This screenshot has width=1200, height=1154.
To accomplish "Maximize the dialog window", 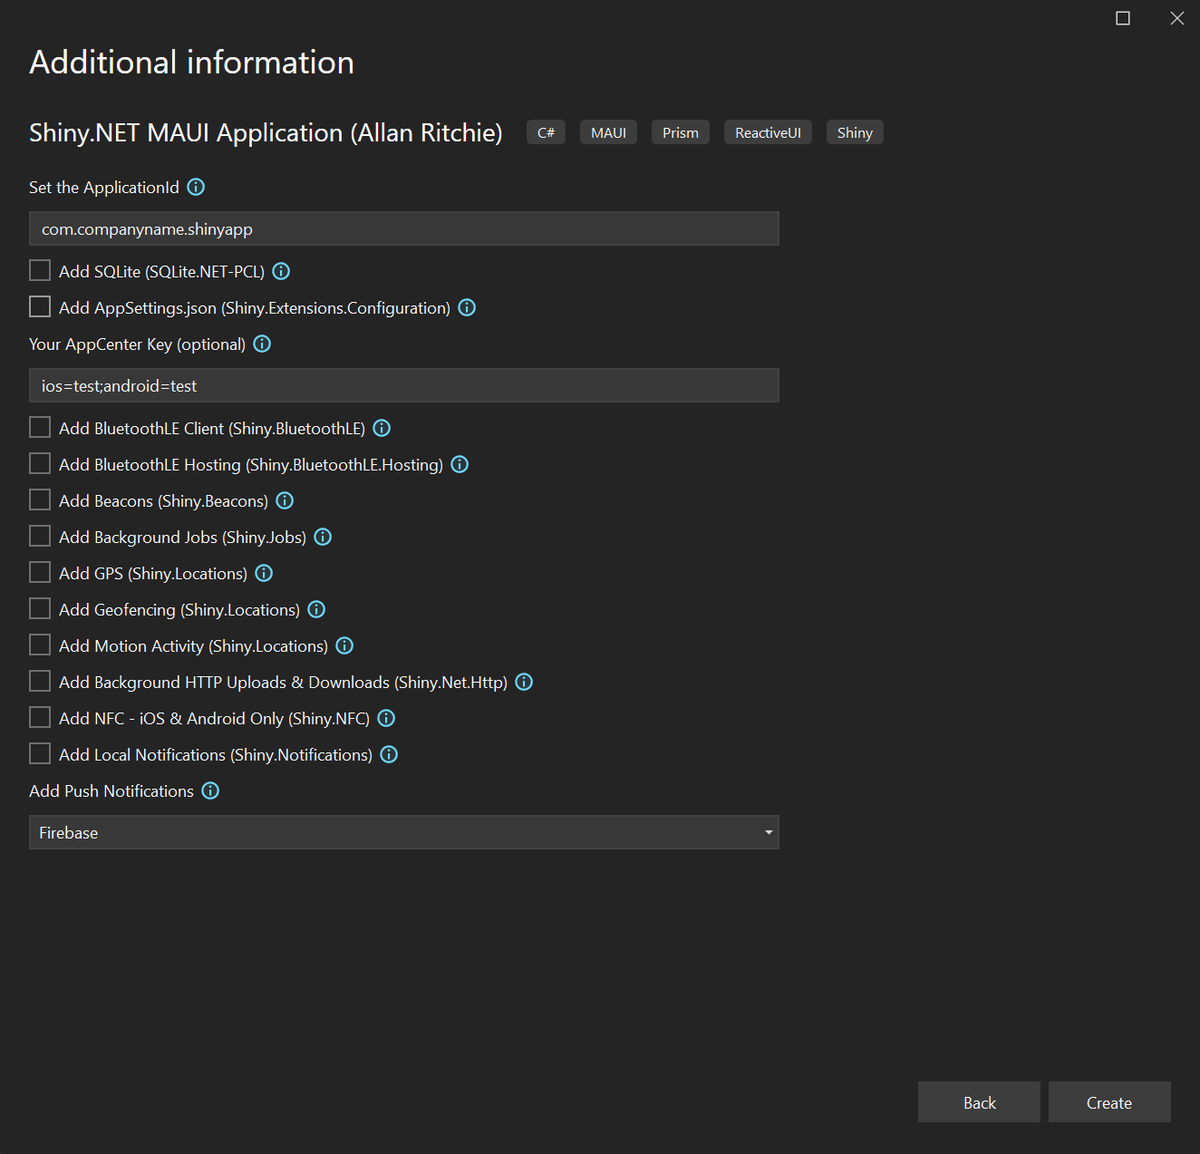I will 1123,18.
